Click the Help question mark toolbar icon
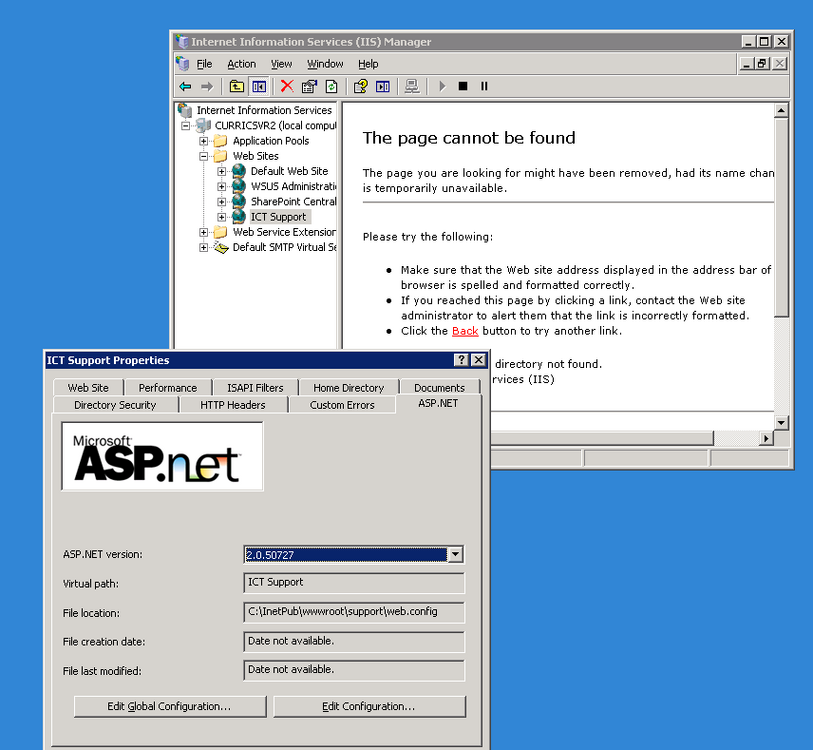The width and height of the screenshot is (813, 750). [360, 86]
